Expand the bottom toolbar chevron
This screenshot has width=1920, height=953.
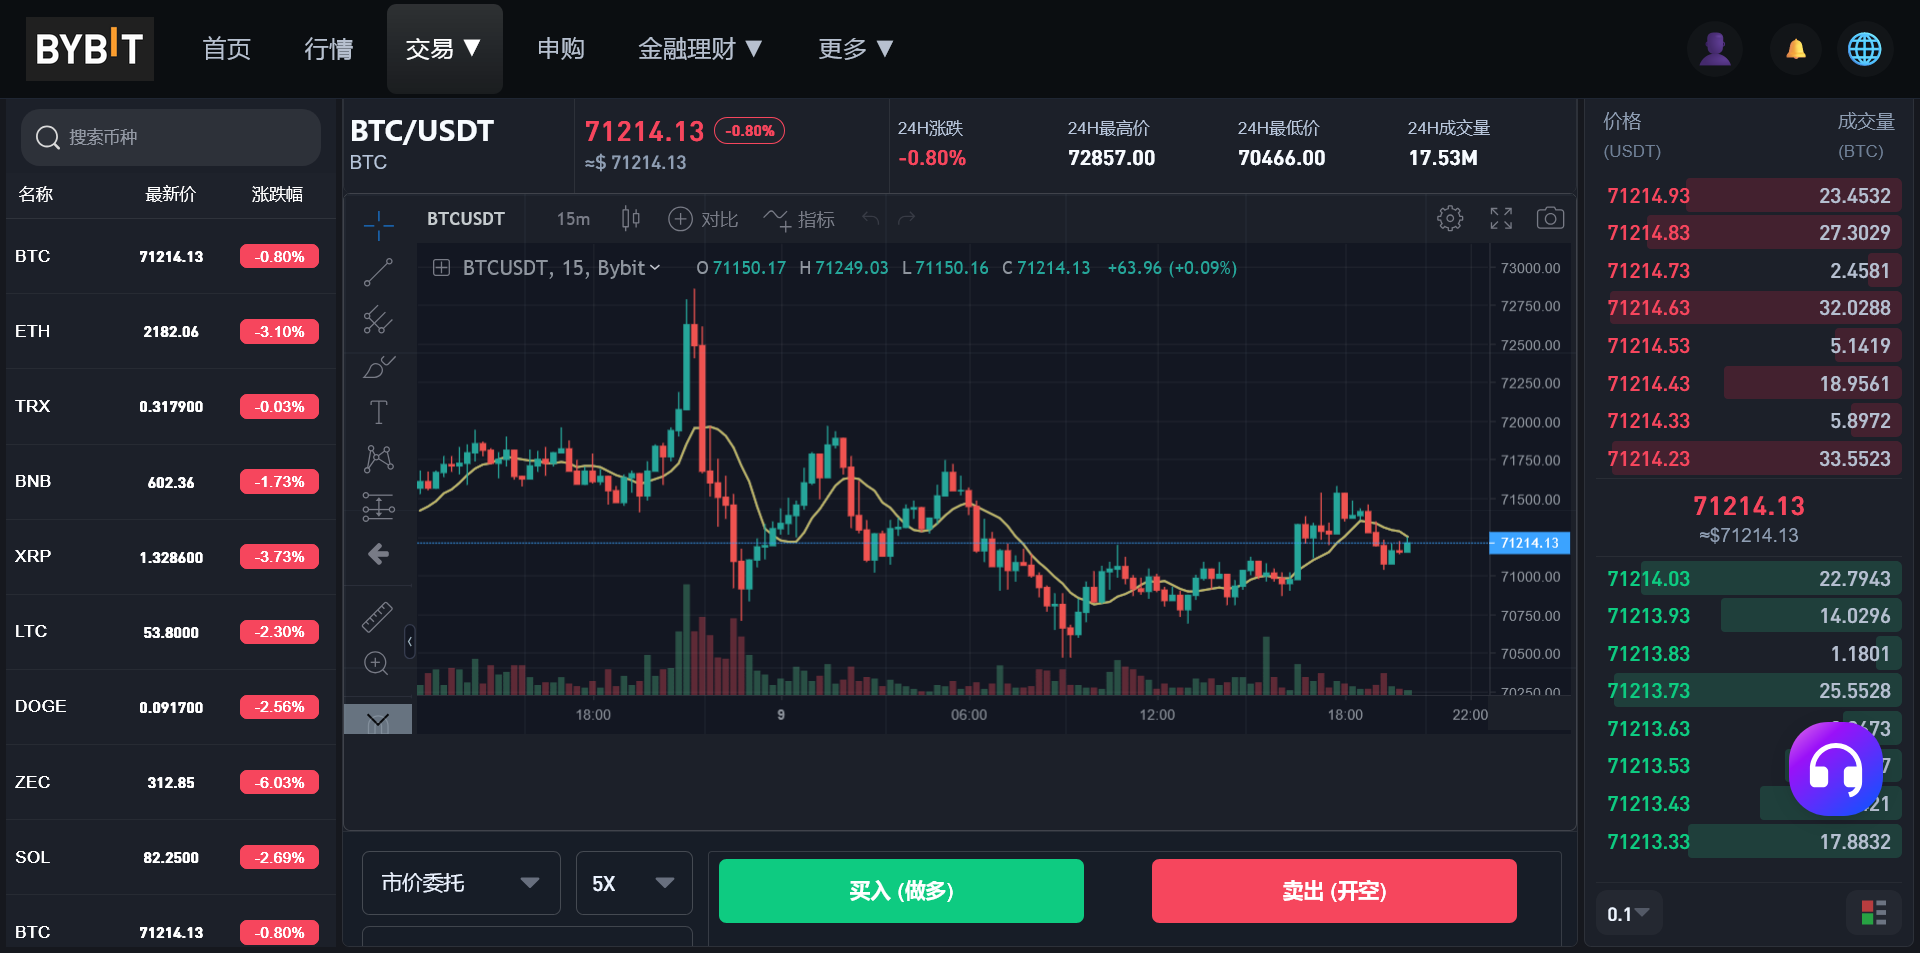tap(378, 719)
